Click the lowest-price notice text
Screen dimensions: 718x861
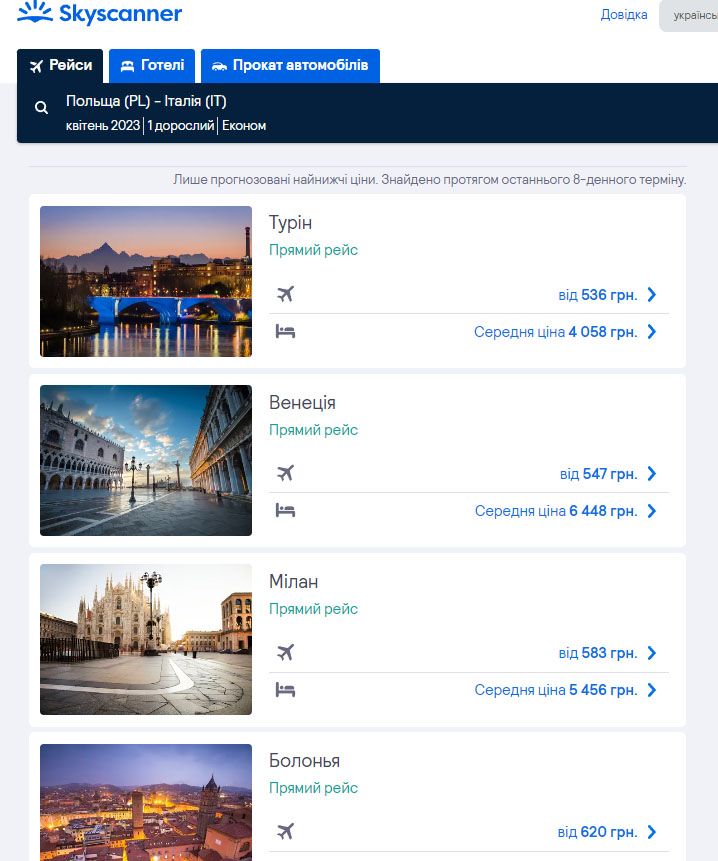pos(429,180)
